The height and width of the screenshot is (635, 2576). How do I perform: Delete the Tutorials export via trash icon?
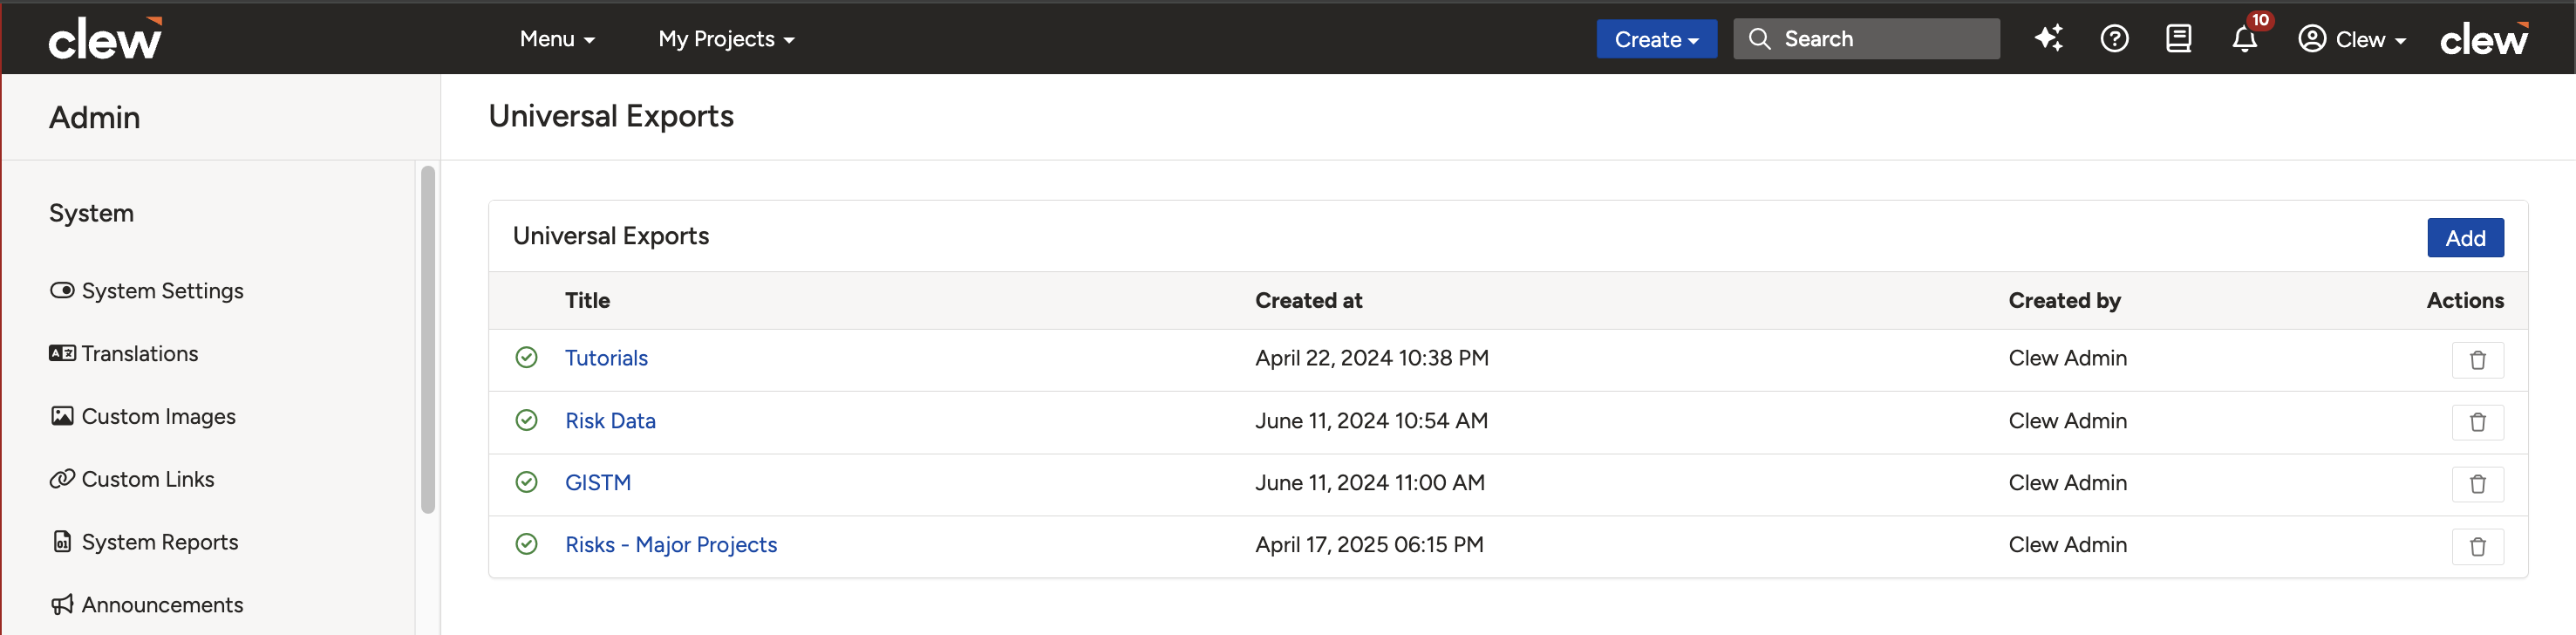2477,360
